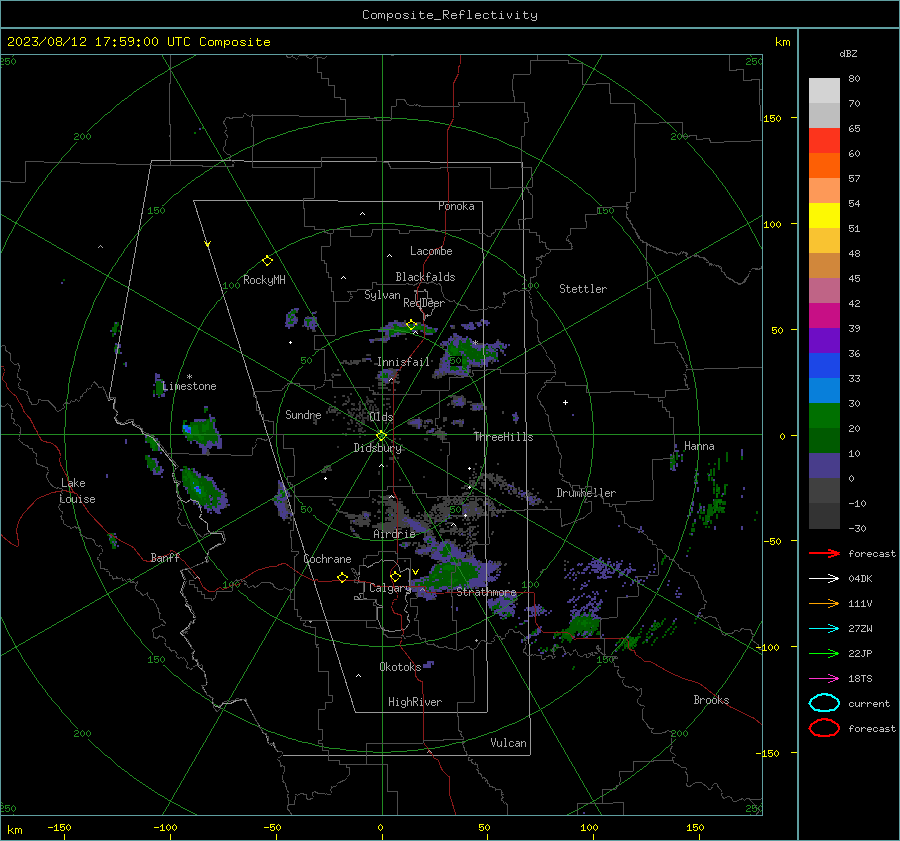Click the Hanna city label
The image size is (900, 841).
[x=699, y=446]
